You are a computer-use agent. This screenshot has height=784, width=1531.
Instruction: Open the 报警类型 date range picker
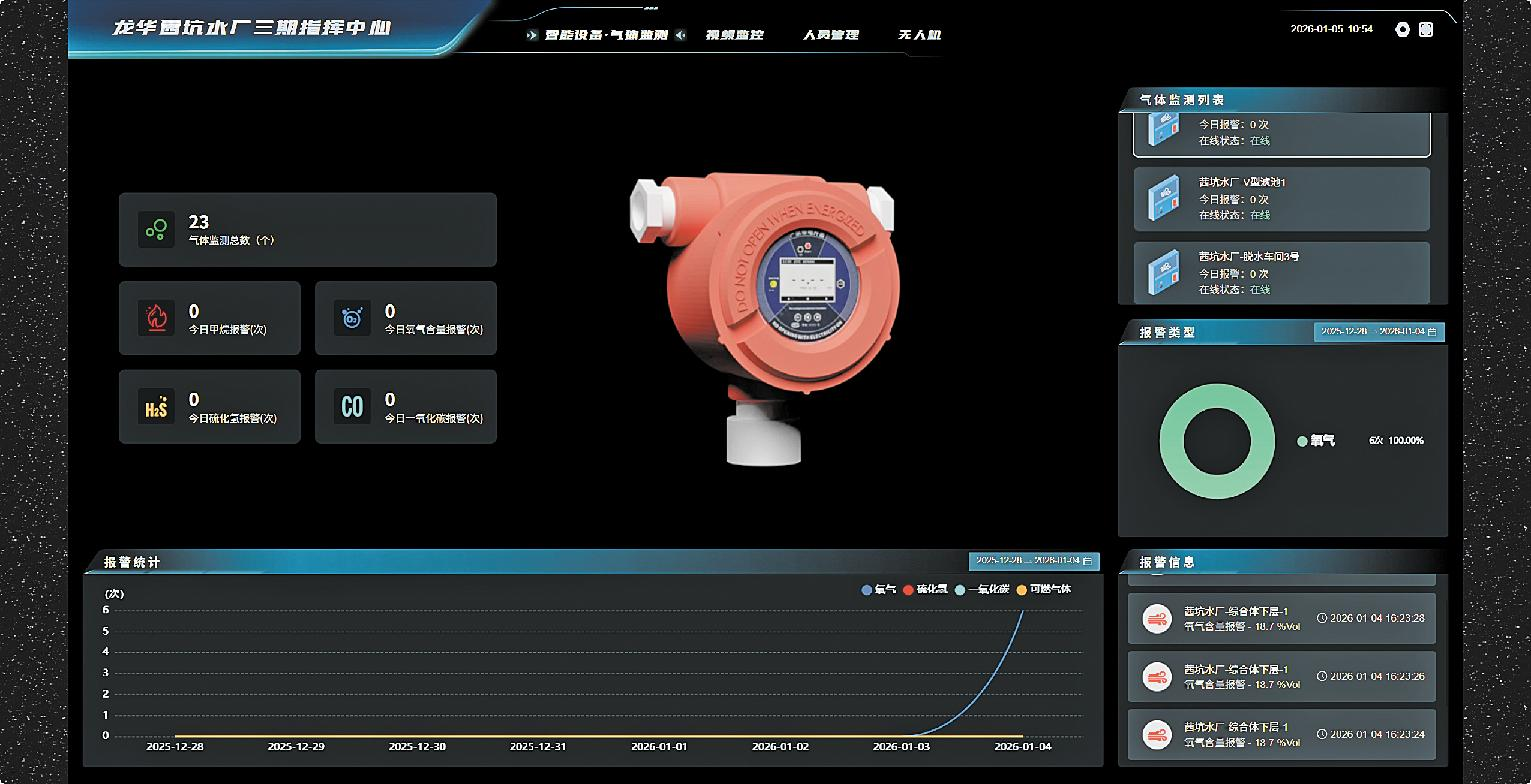click(1378, 331)
